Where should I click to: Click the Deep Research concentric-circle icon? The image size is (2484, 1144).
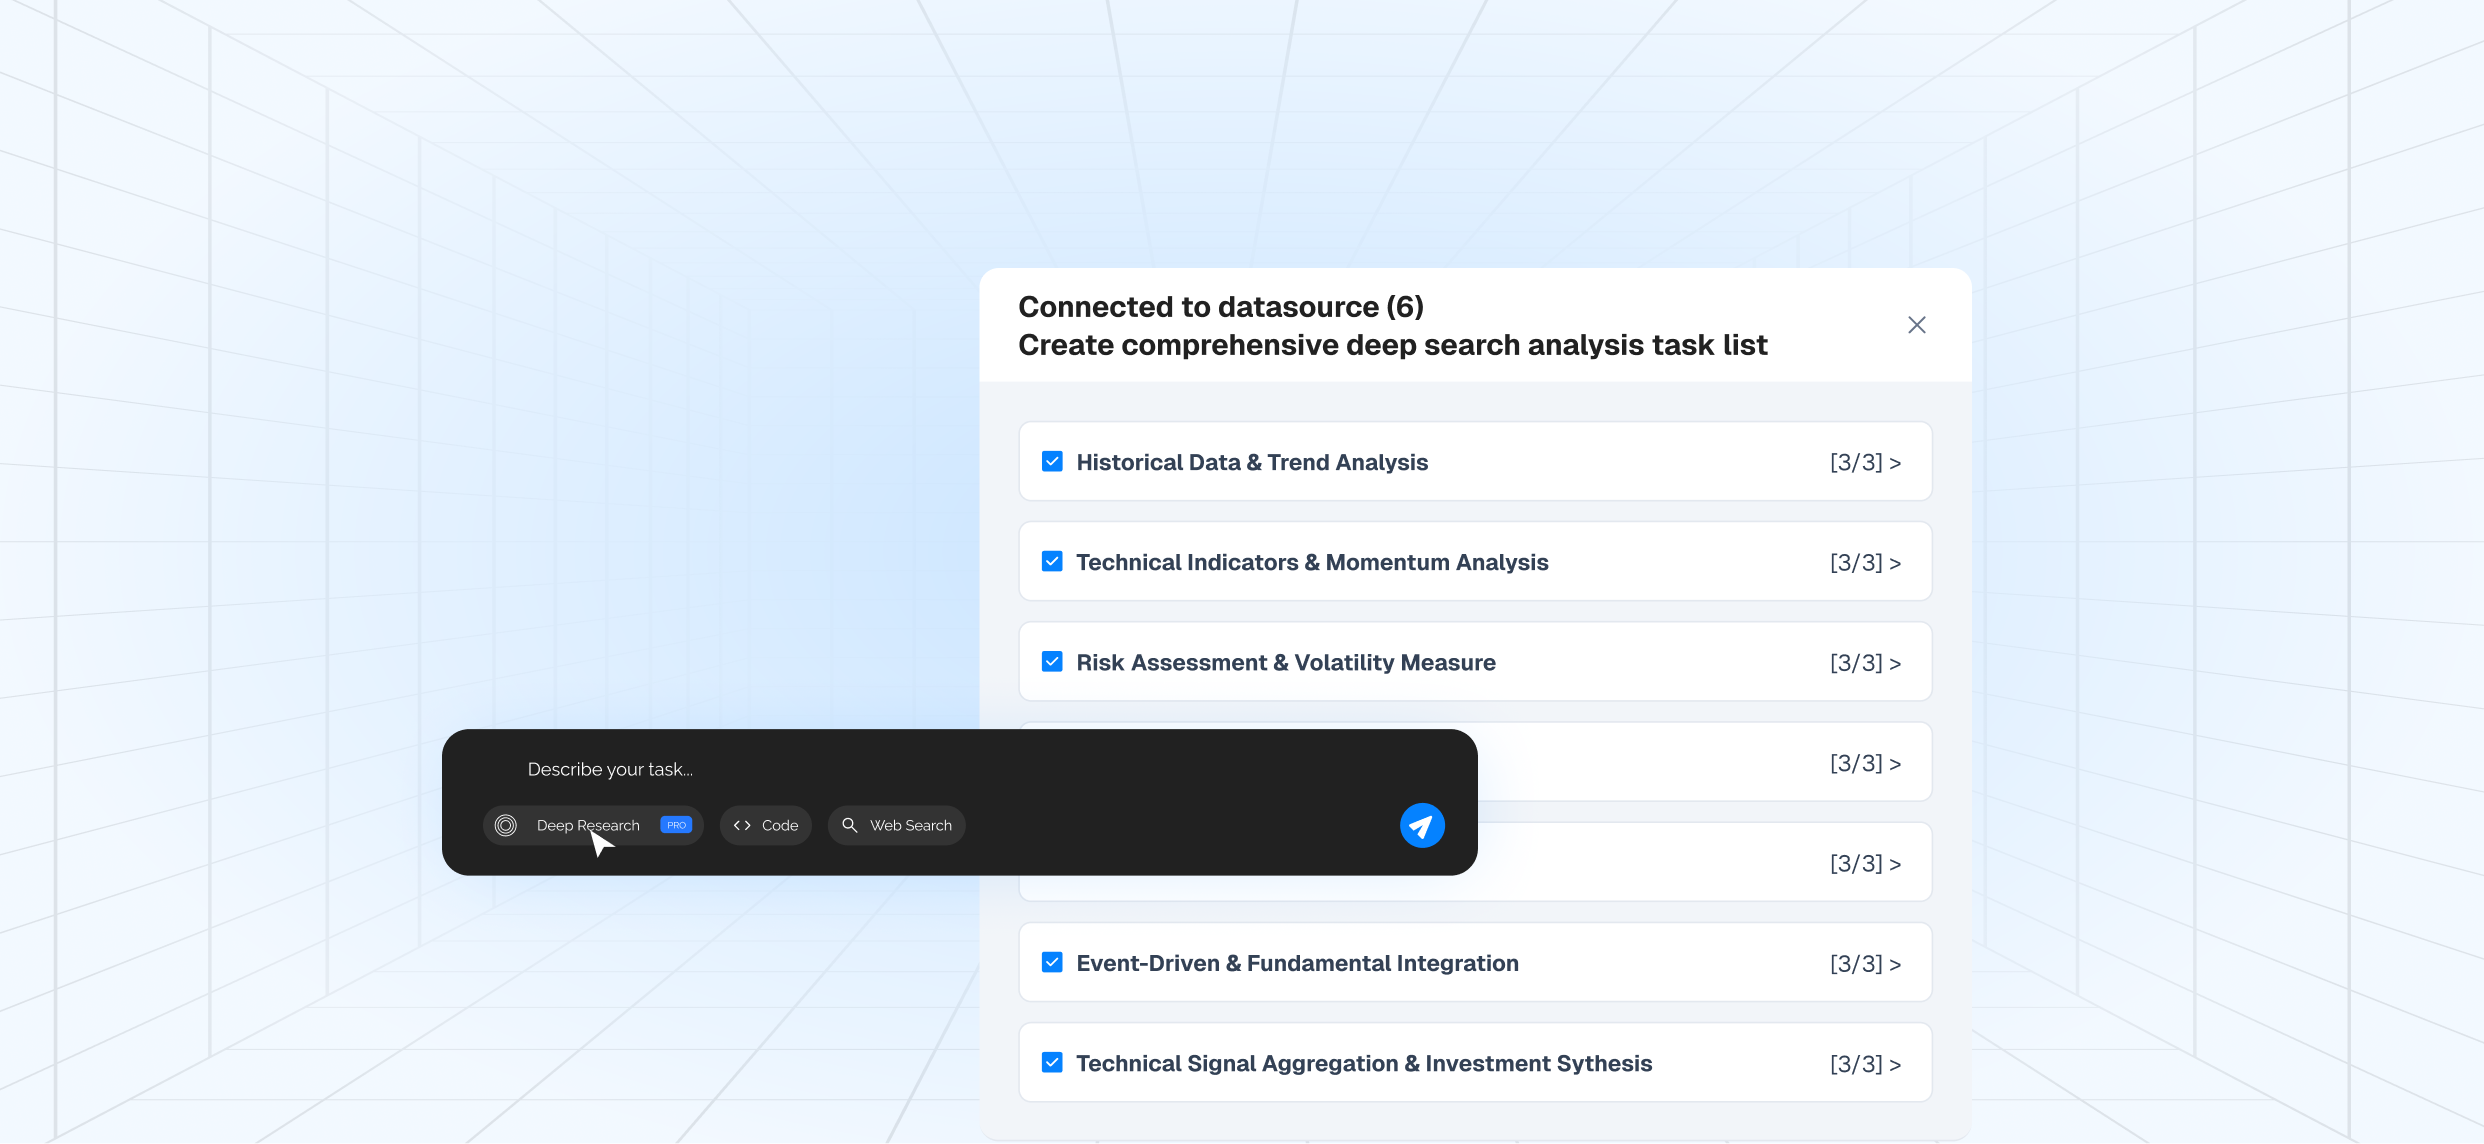(506, 825)
